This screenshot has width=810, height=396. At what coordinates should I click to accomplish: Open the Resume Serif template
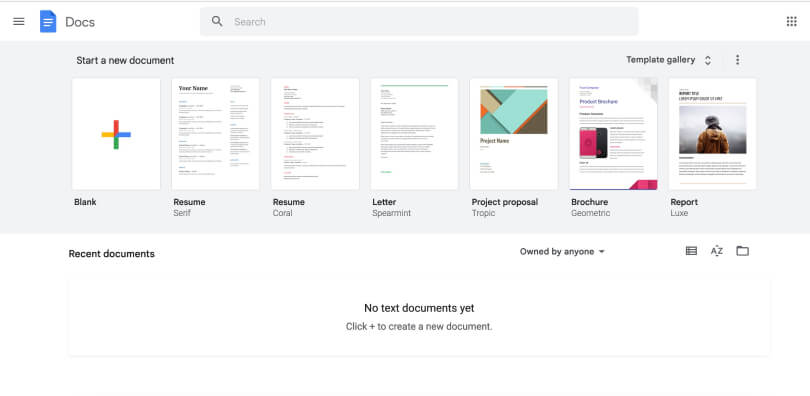[215, 134]
